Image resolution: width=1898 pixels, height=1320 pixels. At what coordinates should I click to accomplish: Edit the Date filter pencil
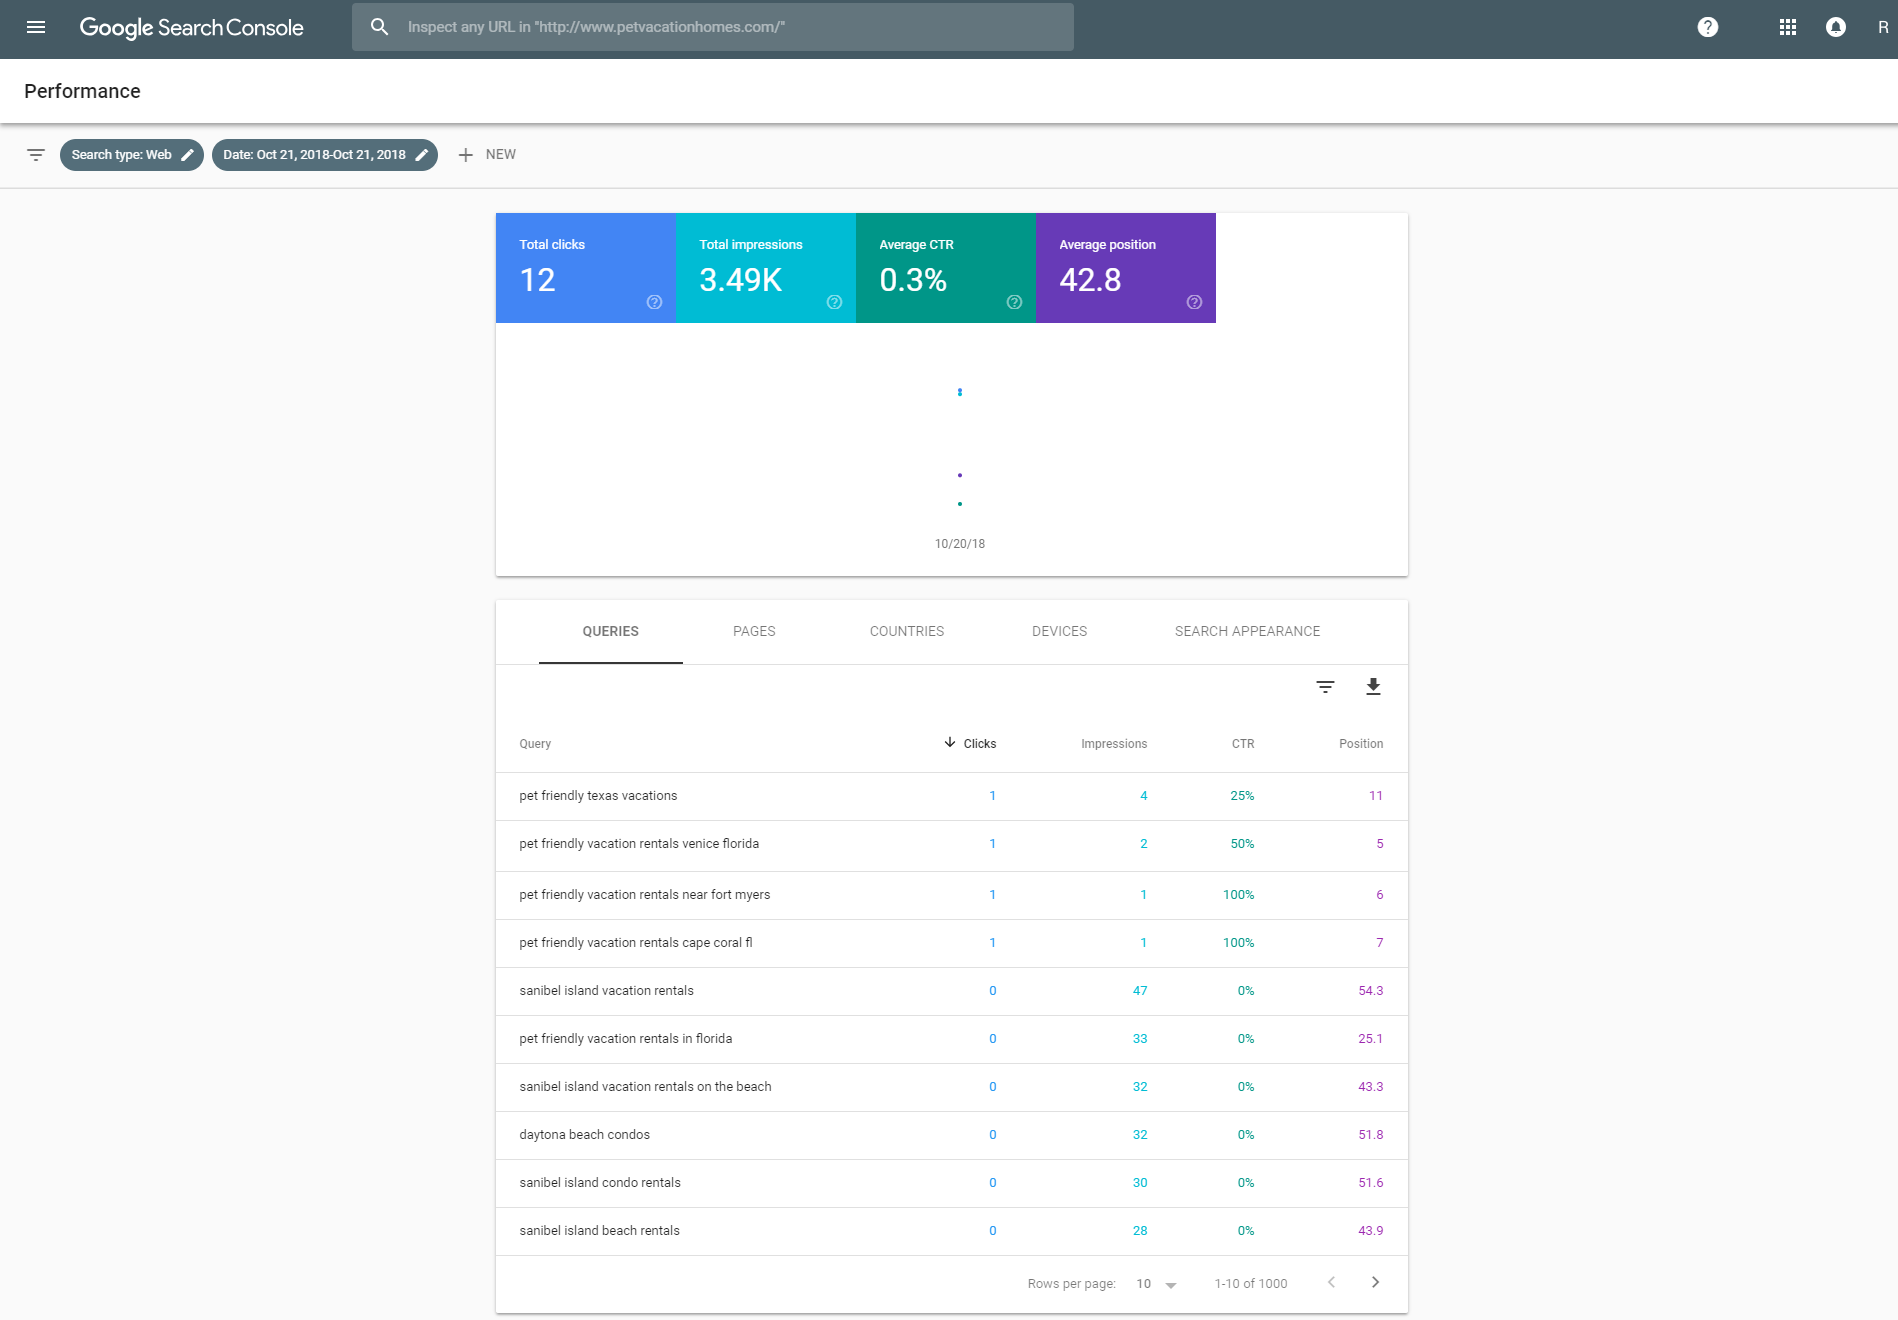[x=422, y=155]
